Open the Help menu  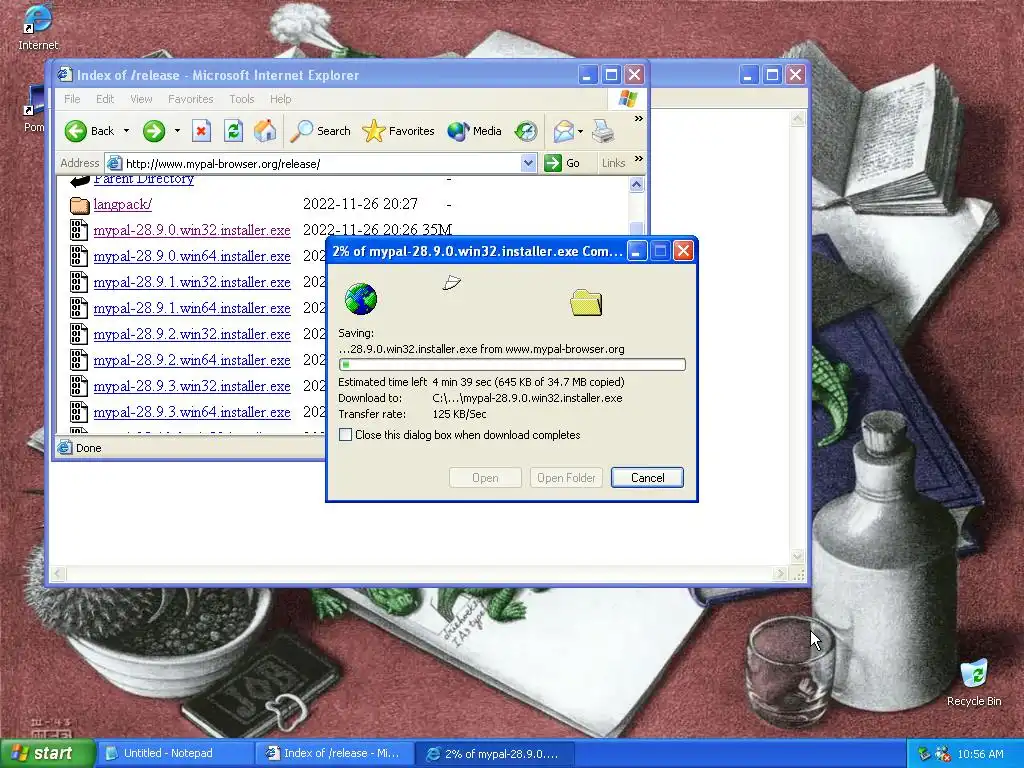tap(281, 99)
